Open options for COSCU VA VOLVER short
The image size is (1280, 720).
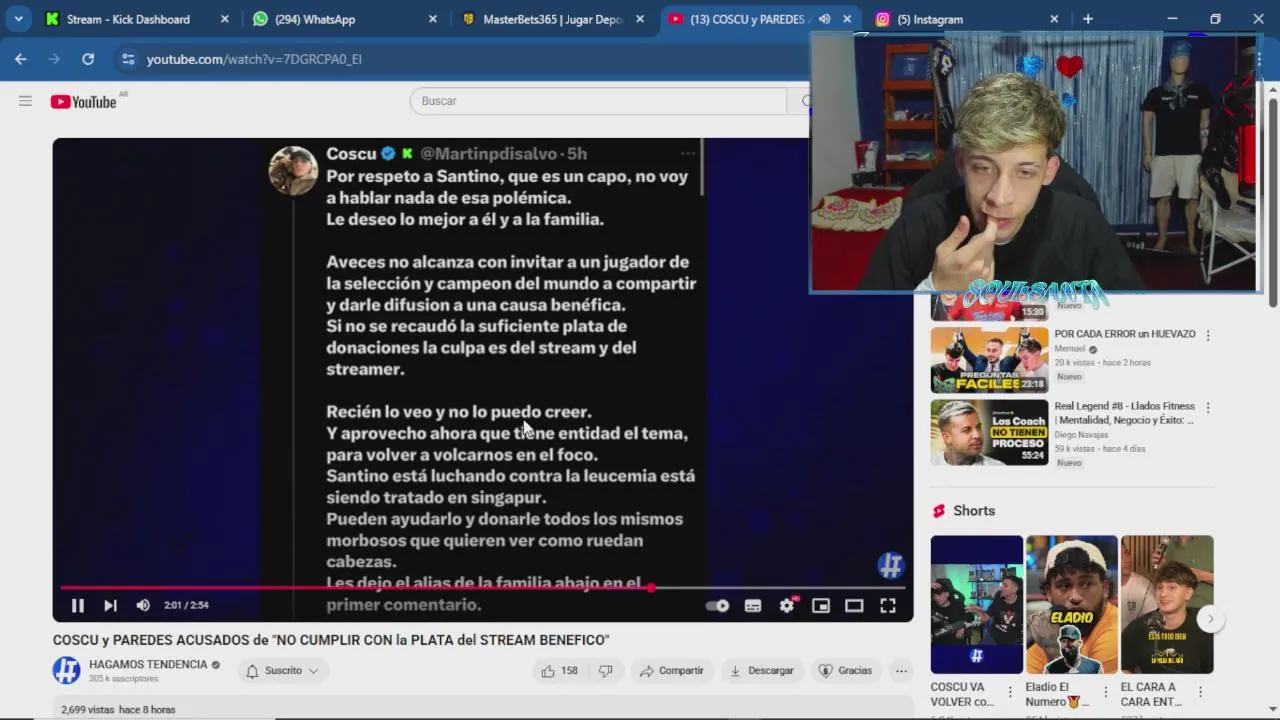point(1010,692)
